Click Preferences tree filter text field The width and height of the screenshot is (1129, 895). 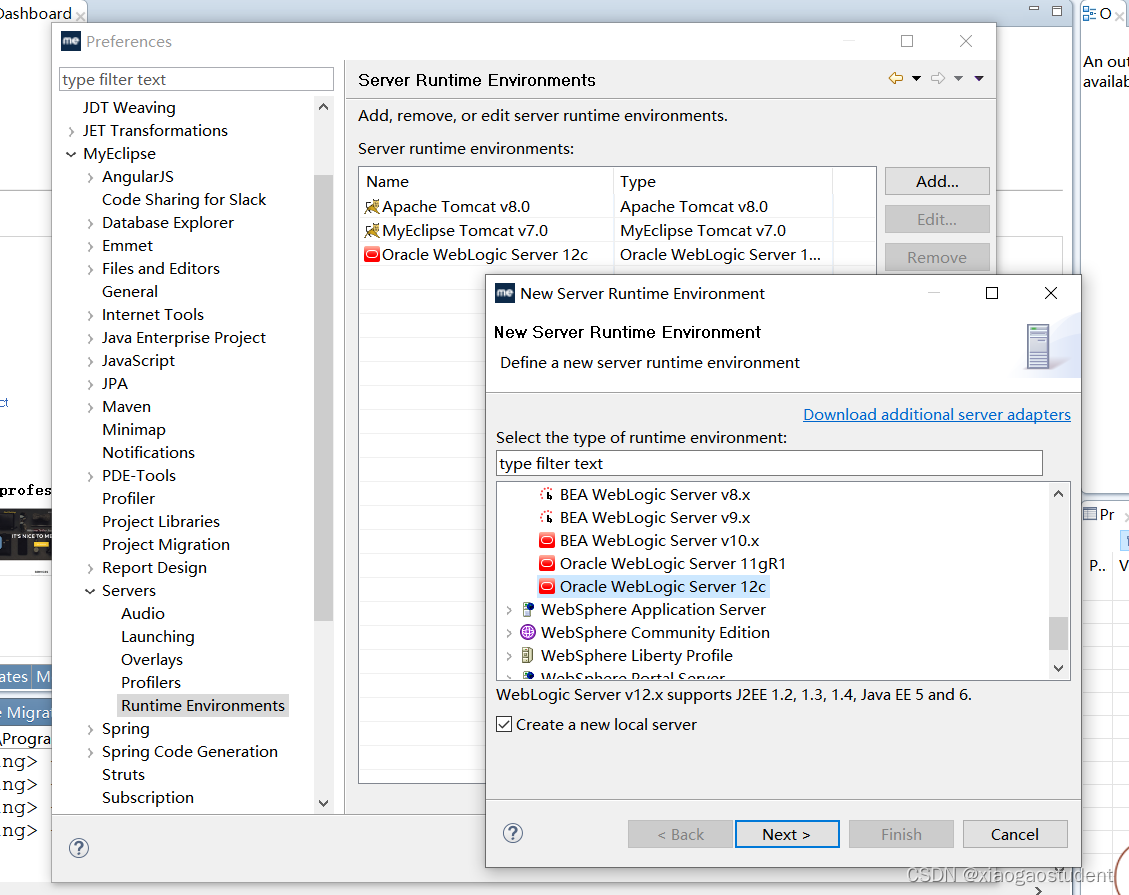point(196,79)
